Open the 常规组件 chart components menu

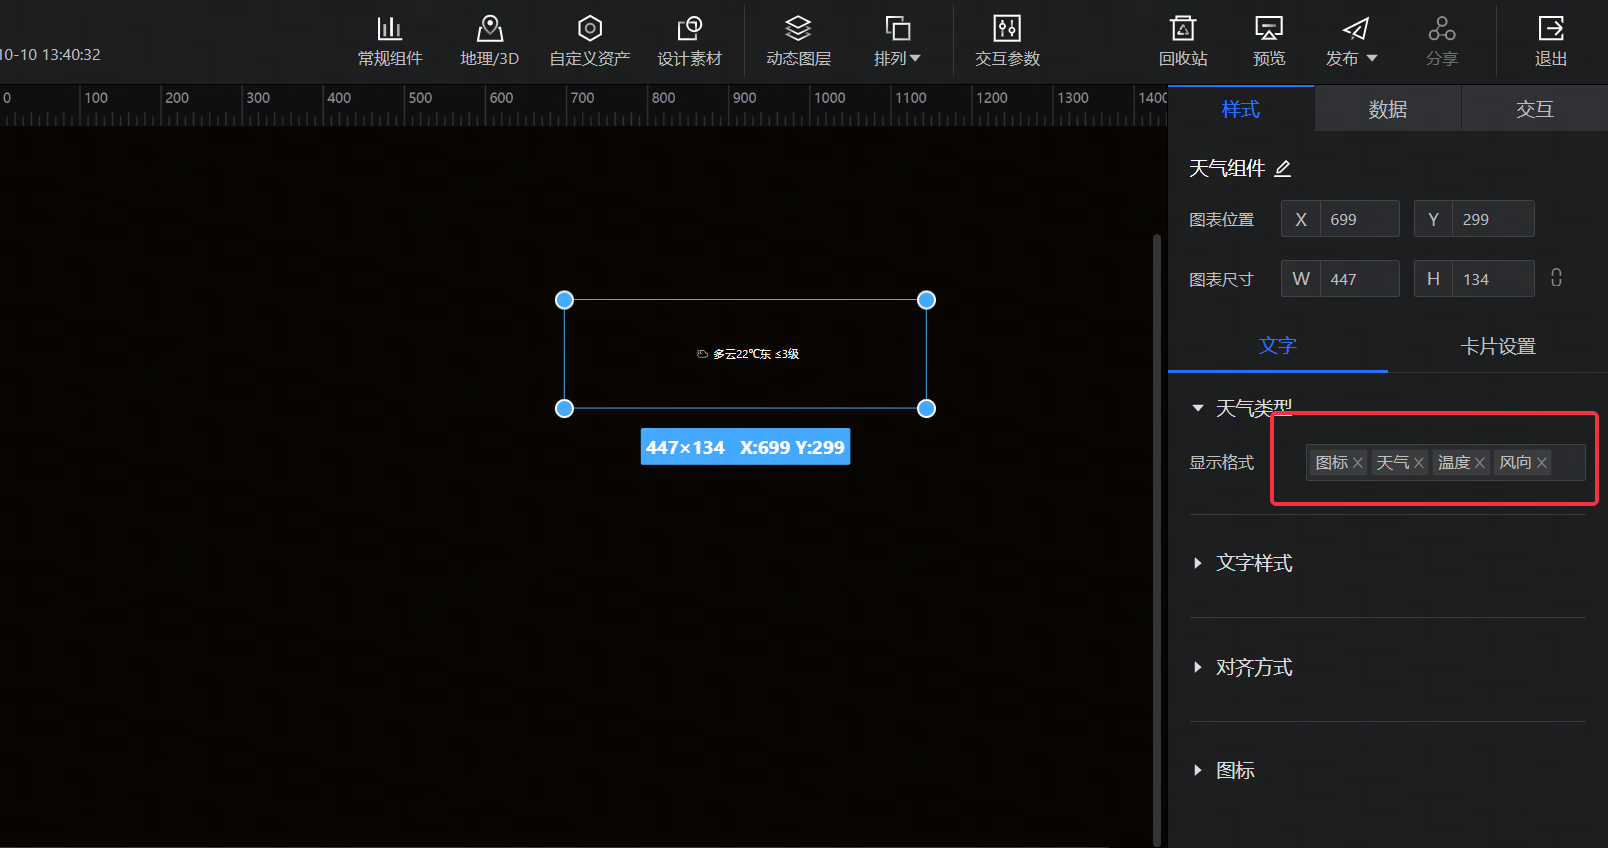click(390, 41)
